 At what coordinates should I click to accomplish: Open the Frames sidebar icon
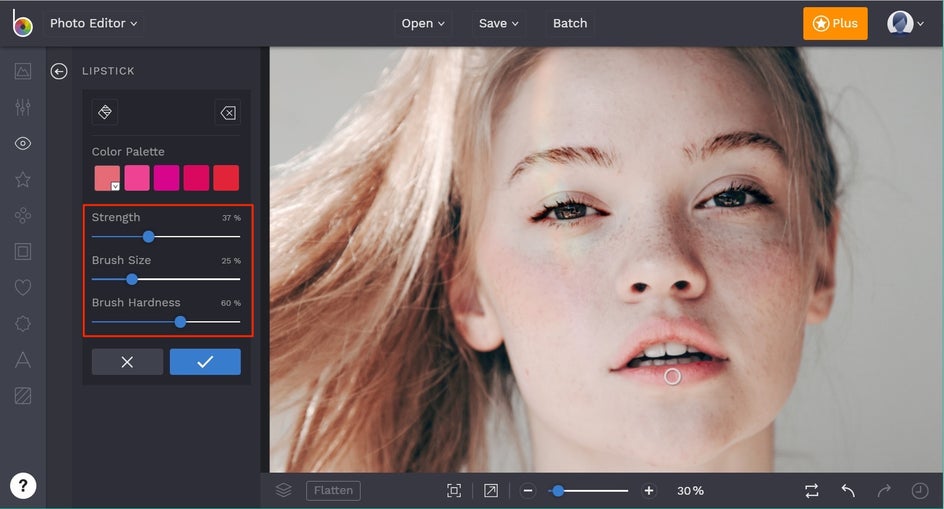(23, 251)
